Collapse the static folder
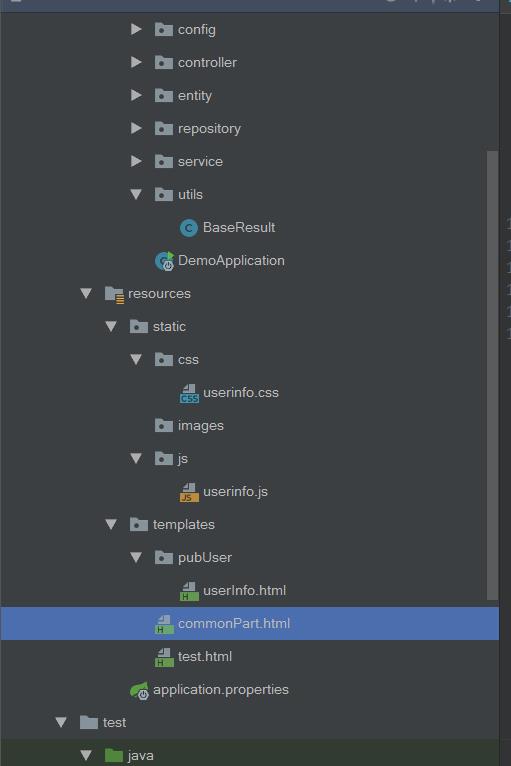 pos(111,326)
